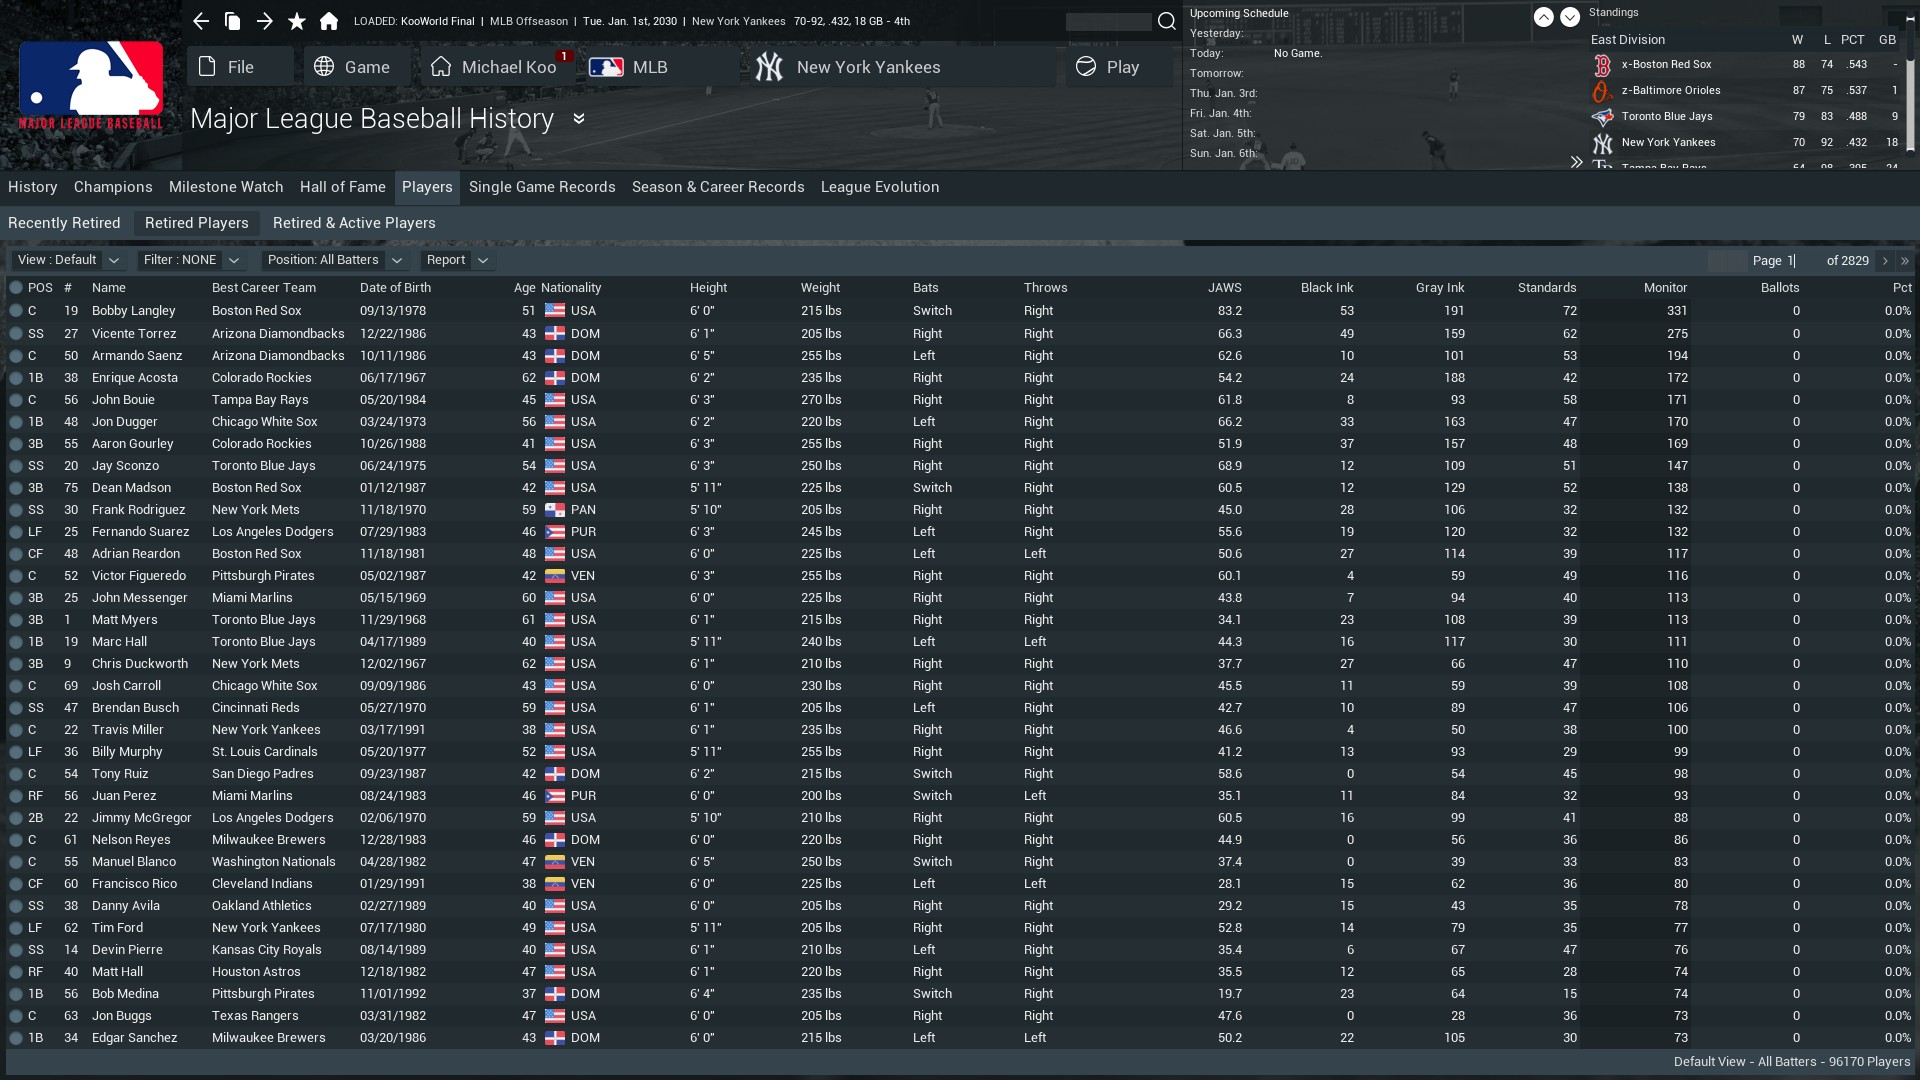Click the copy pages icon in top bar

pos(232,21)
